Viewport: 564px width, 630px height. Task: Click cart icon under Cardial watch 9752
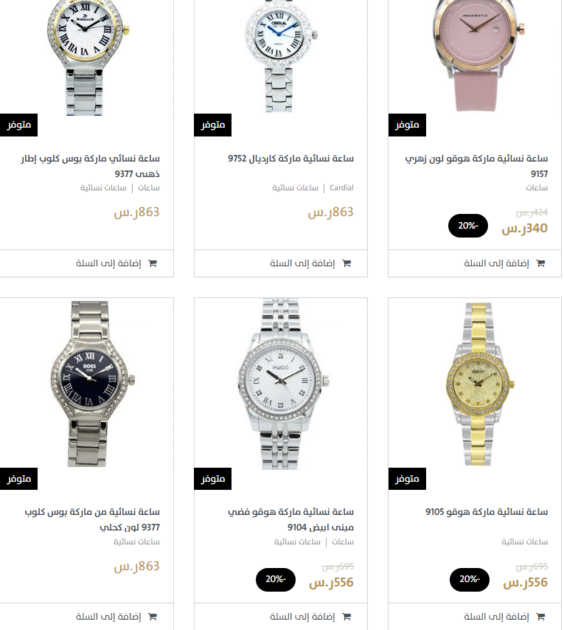point(346,263)
